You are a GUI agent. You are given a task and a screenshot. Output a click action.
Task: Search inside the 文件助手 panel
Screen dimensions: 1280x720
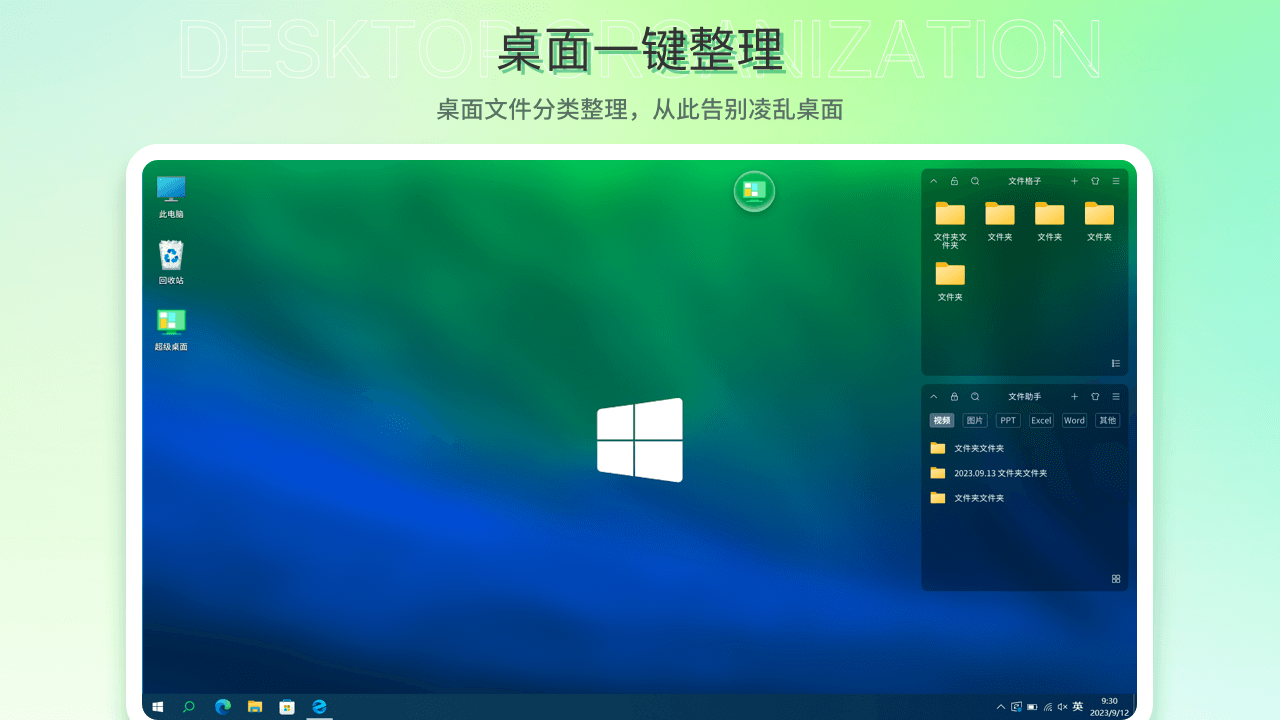975,396
